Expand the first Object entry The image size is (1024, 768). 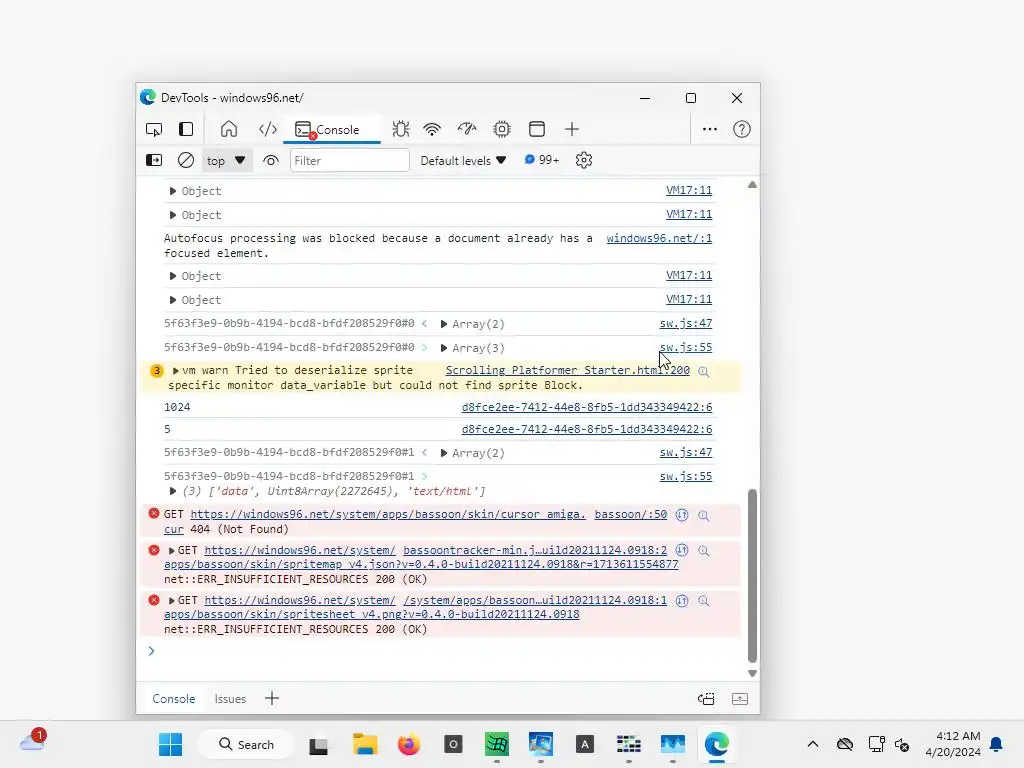pyautogui.click(x=172, y=191)
